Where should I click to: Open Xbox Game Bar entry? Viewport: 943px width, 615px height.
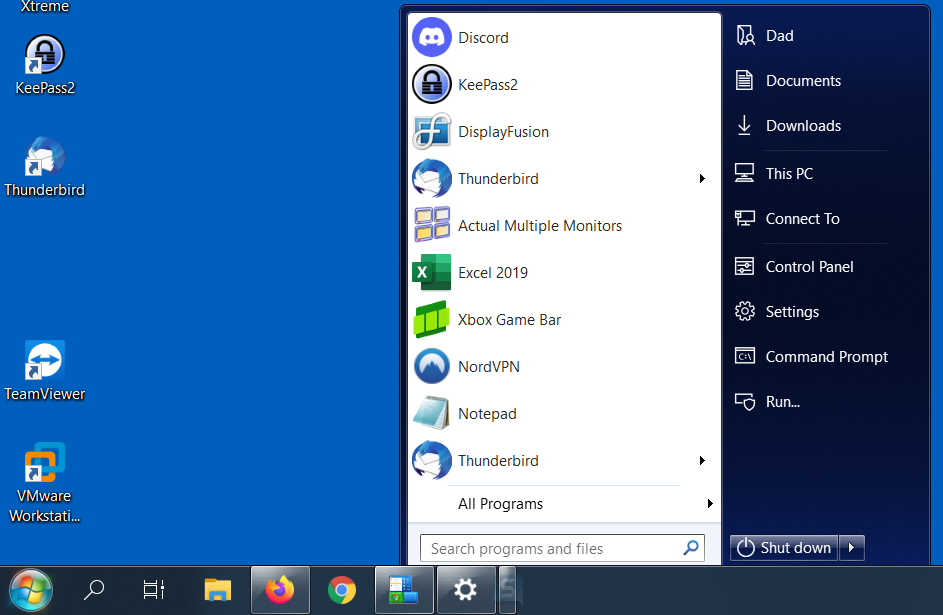click(x=564, y=319)
